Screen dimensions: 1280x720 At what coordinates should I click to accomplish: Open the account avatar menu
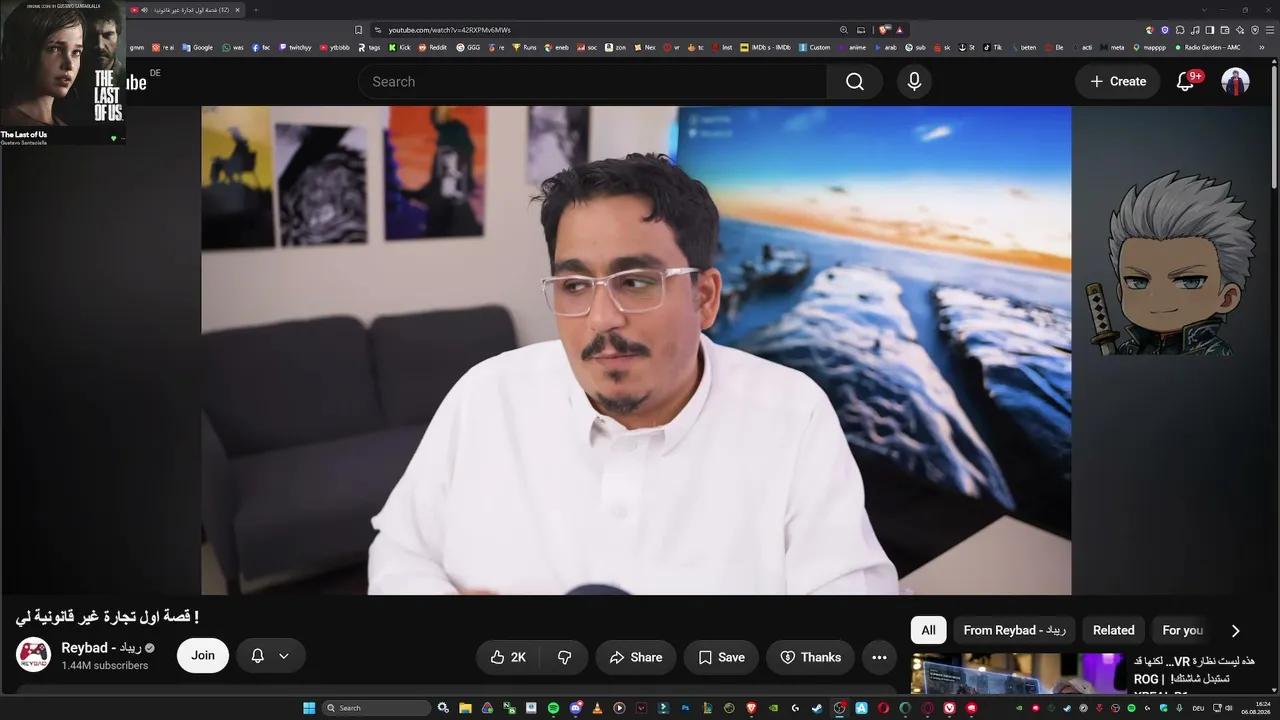pos(1235,82)
